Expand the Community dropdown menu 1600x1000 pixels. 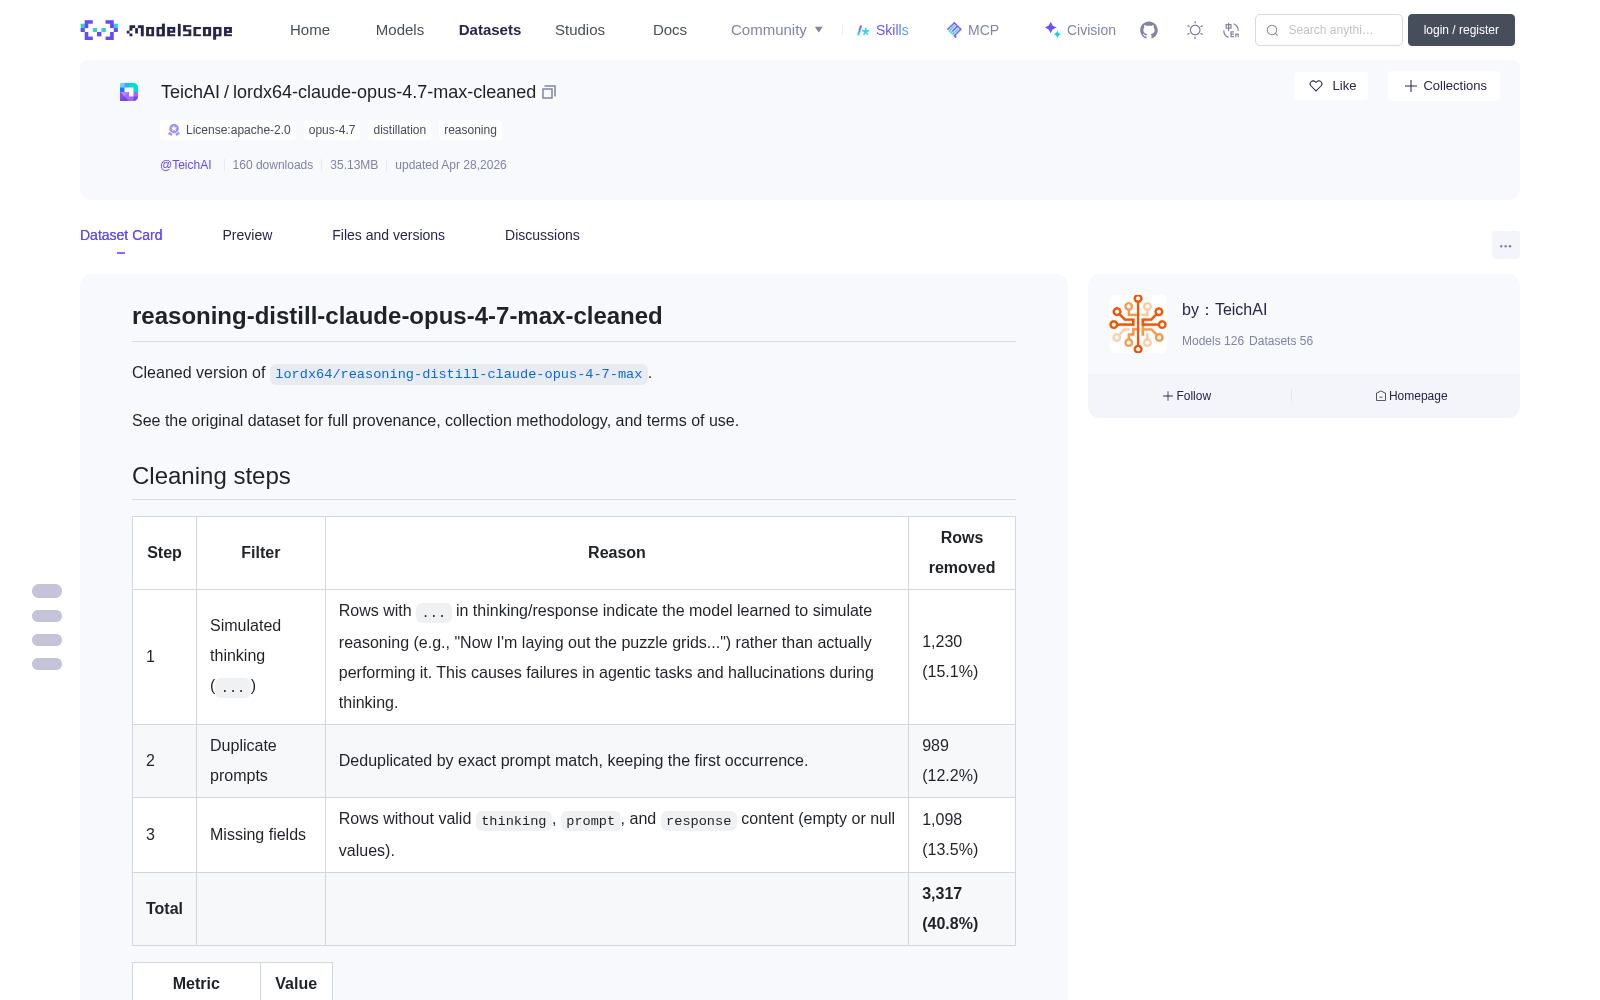(777, 30)
